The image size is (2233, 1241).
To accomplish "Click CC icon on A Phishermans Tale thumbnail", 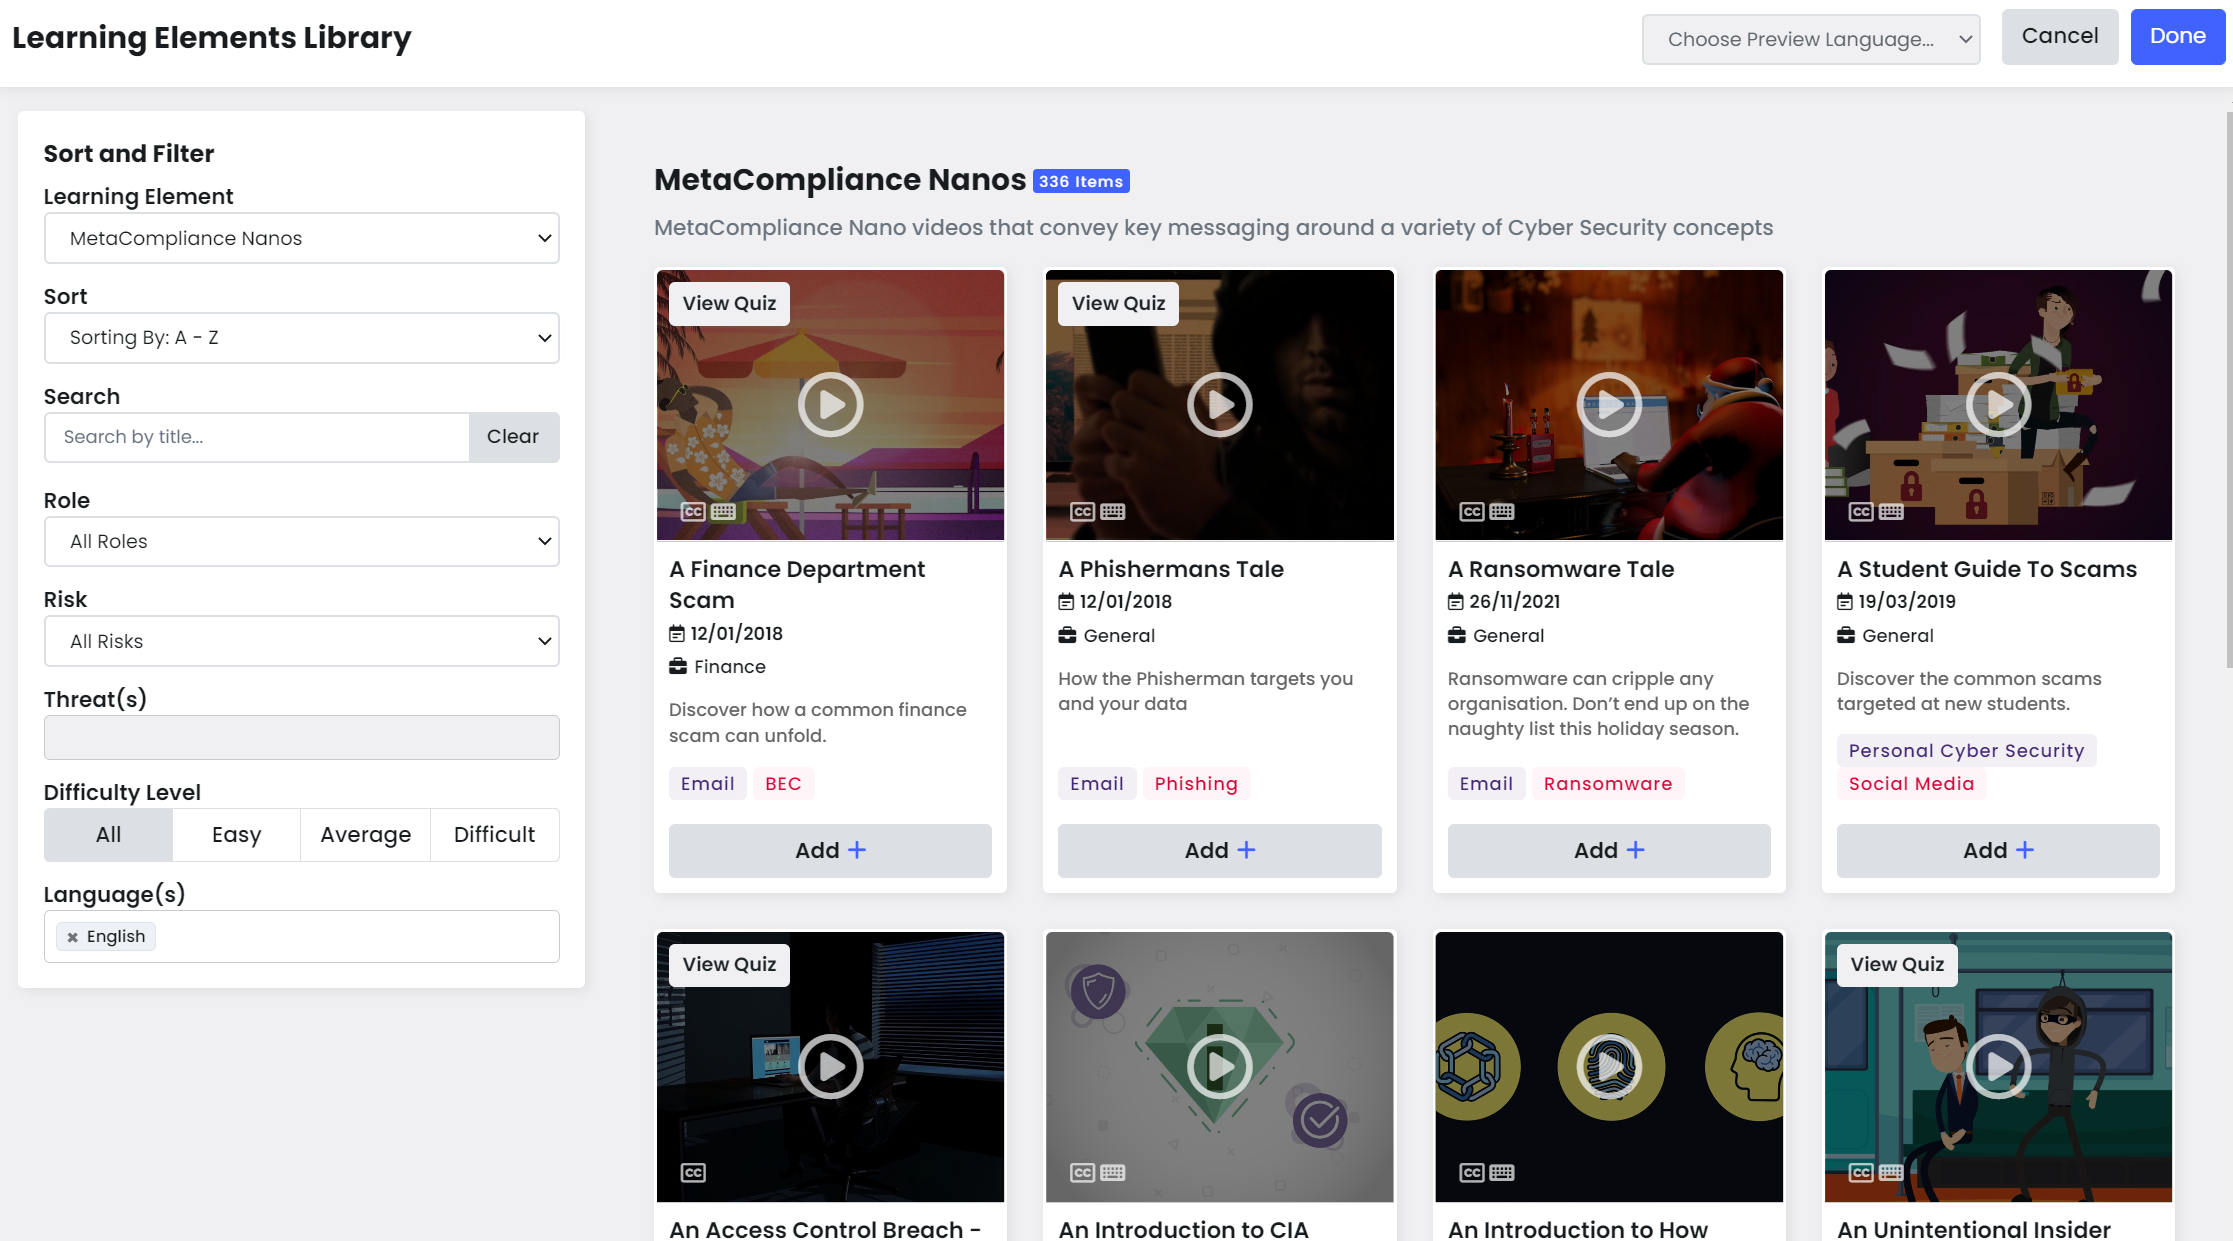I will [x=1082, y=512].
